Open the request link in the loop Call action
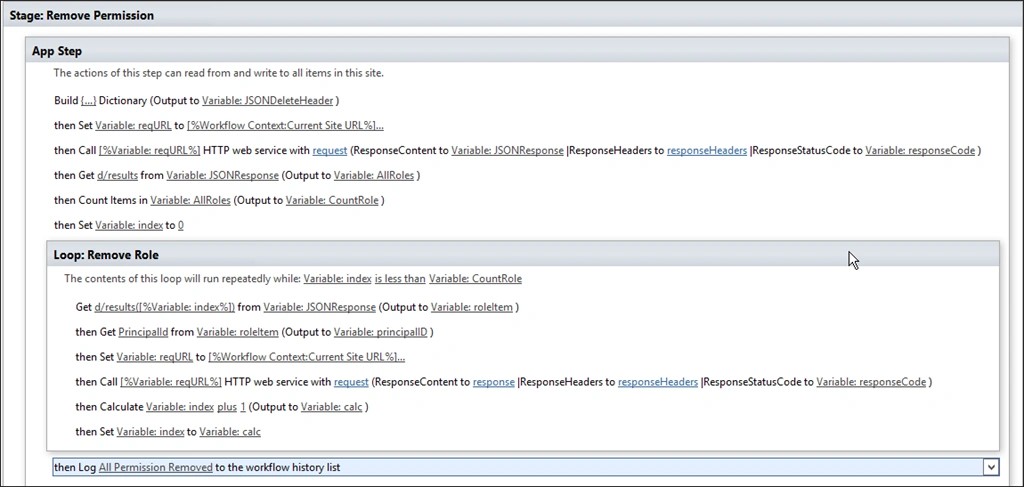 tap(351, 382)
